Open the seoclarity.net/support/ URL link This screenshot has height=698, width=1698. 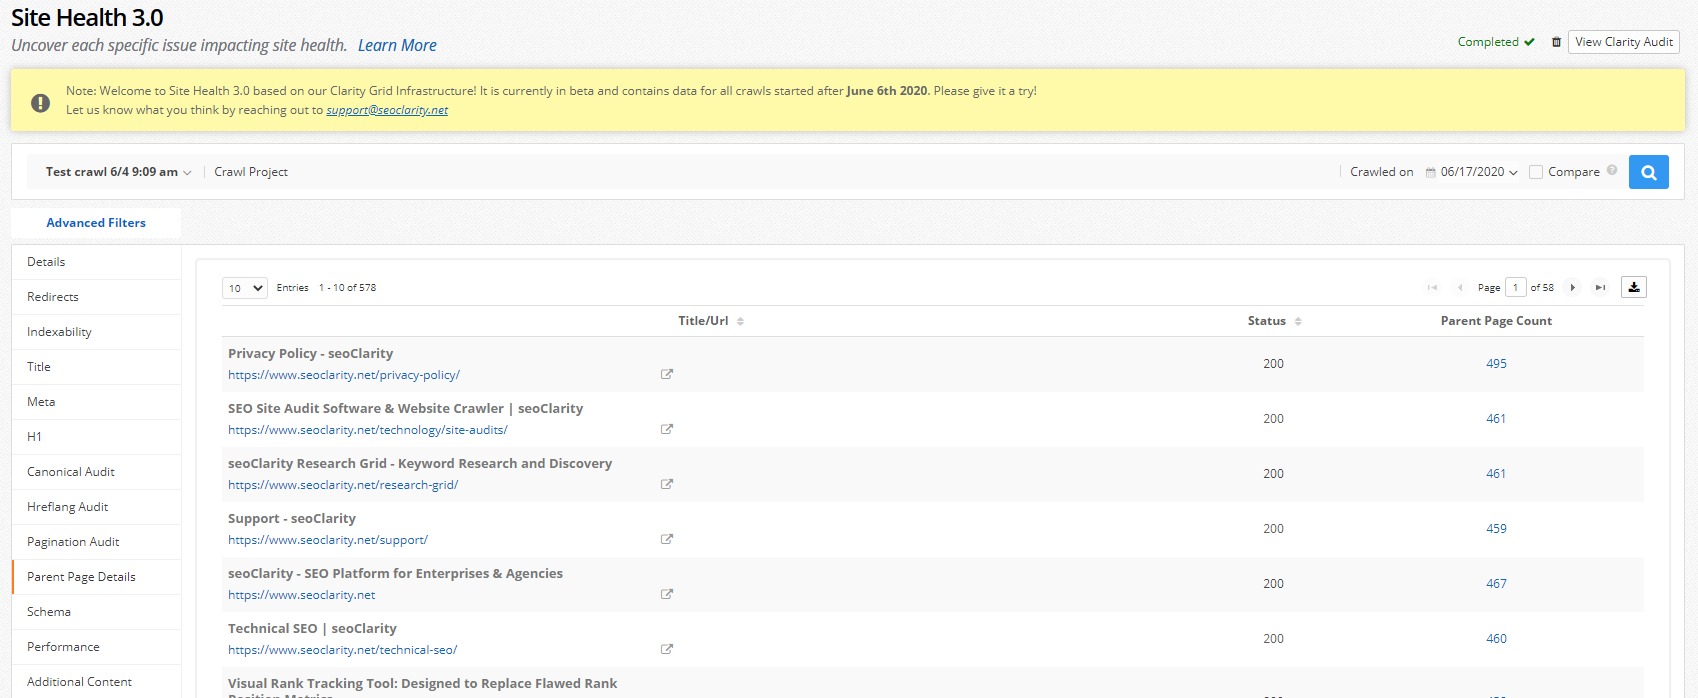pyautogui.click(x=328, y=540)
